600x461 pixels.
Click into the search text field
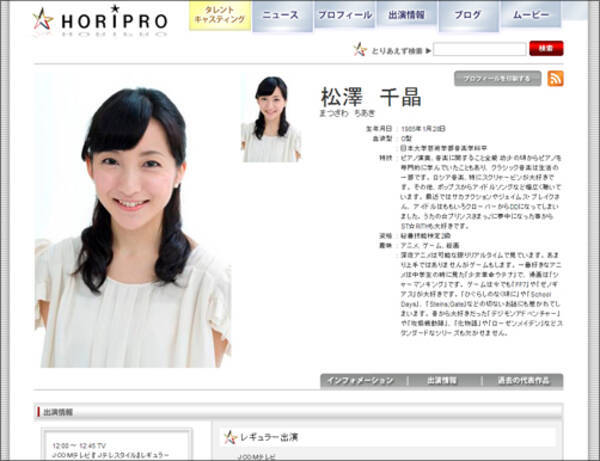(479, 49)
